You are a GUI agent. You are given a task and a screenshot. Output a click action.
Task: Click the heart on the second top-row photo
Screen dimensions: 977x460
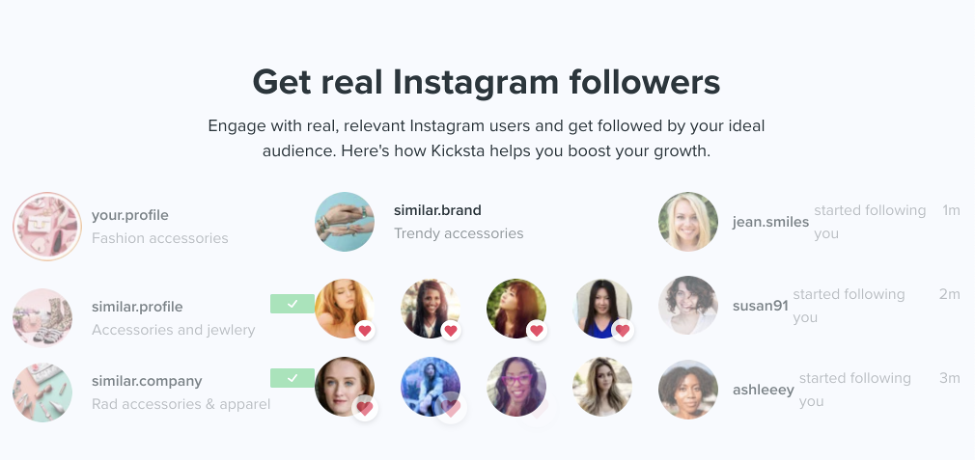click(x=451, y=330)
